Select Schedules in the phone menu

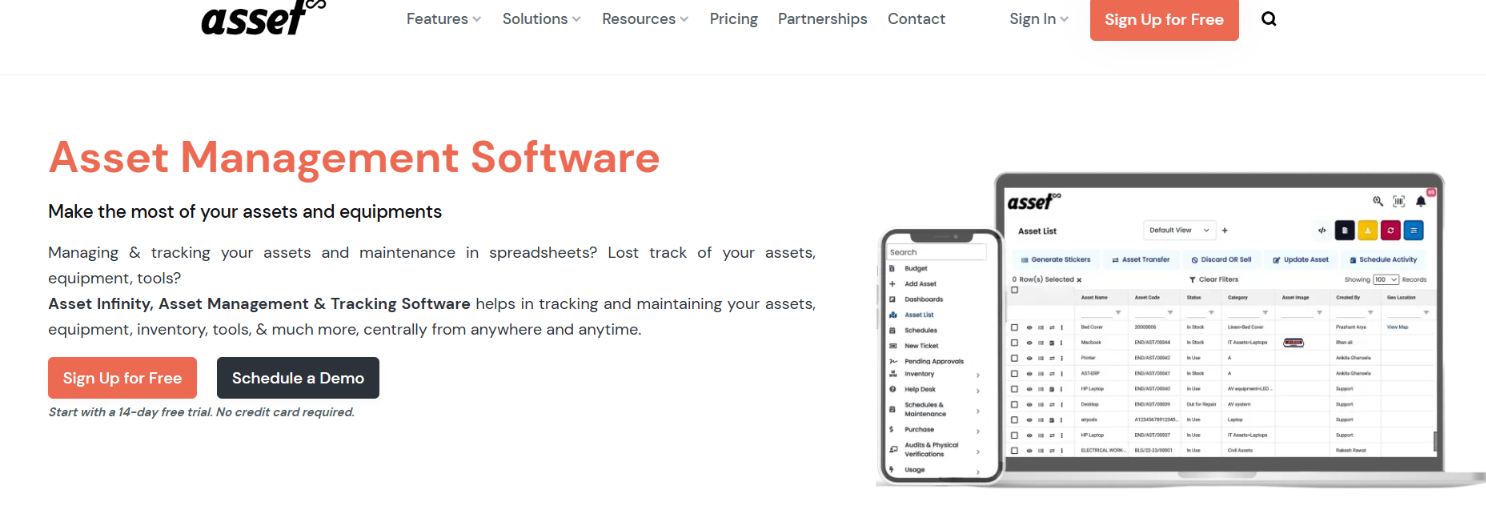coord(921,330)
